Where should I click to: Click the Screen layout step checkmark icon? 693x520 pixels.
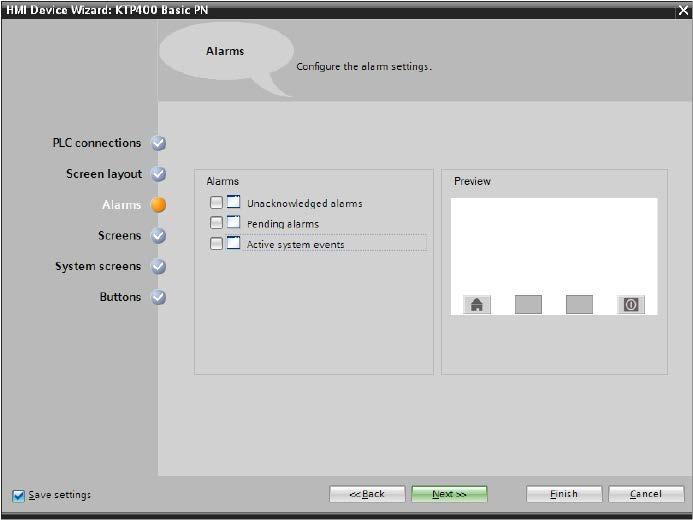coord(158,174)
